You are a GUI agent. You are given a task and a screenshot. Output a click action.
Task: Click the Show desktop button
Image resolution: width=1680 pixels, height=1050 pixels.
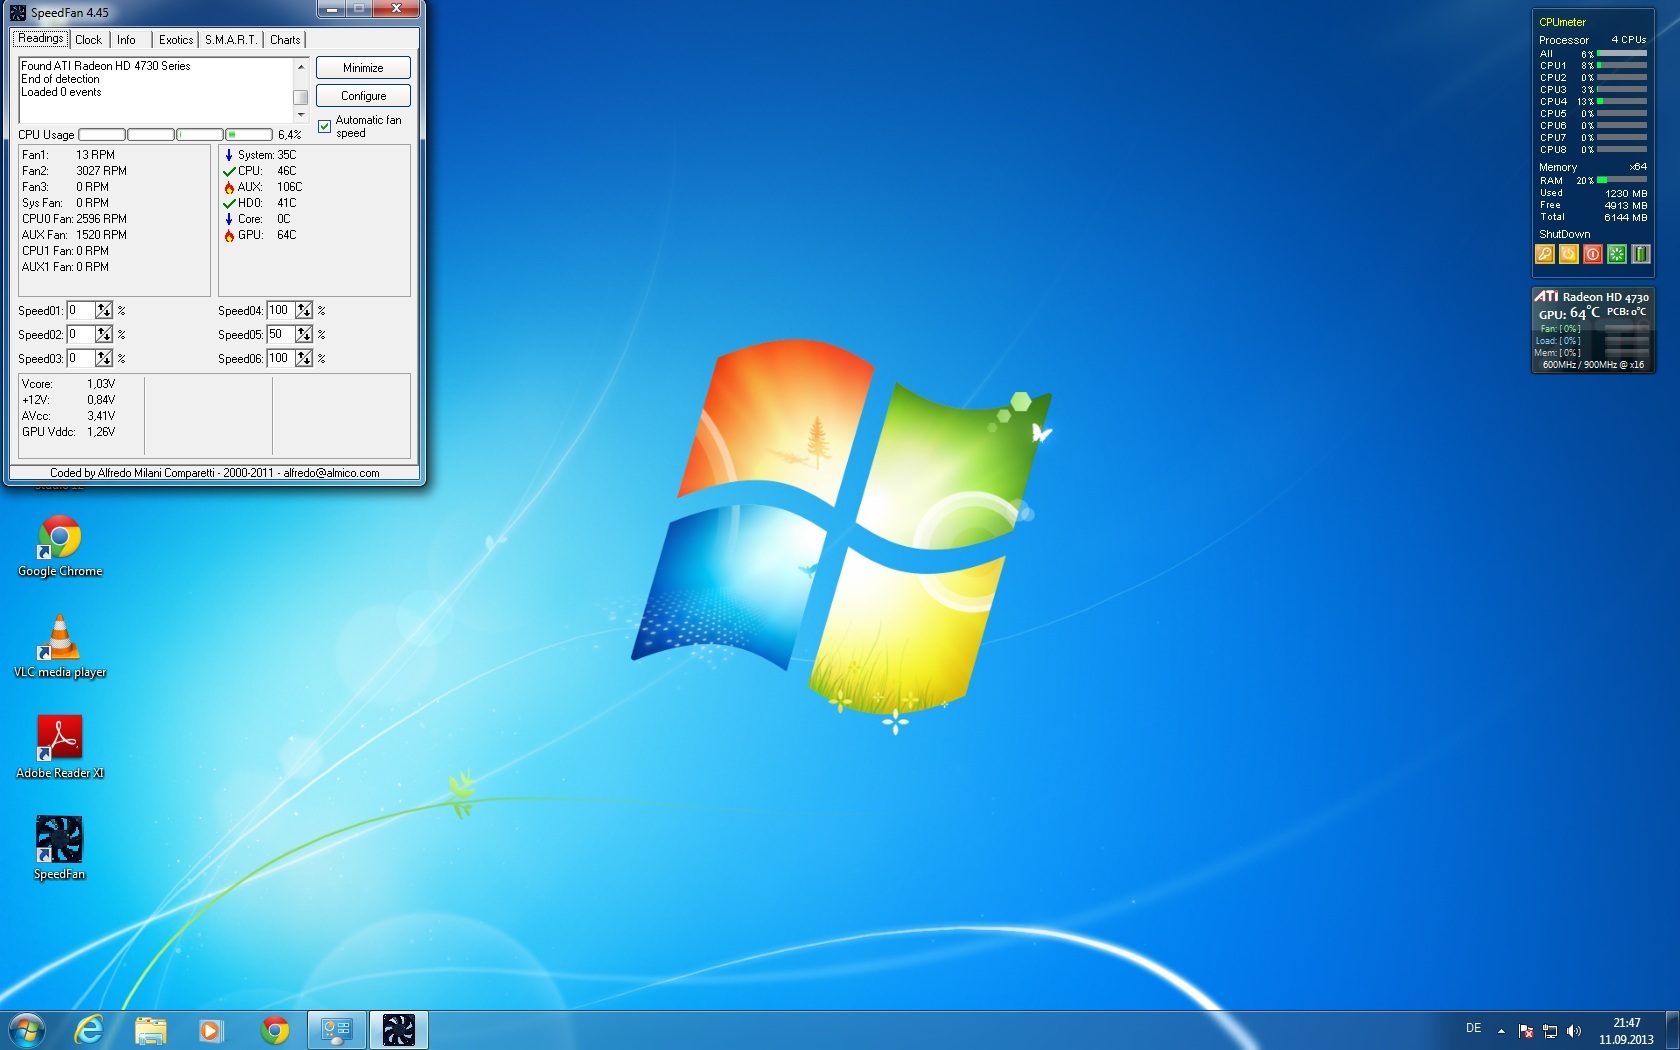(x=1672, y=1030)
